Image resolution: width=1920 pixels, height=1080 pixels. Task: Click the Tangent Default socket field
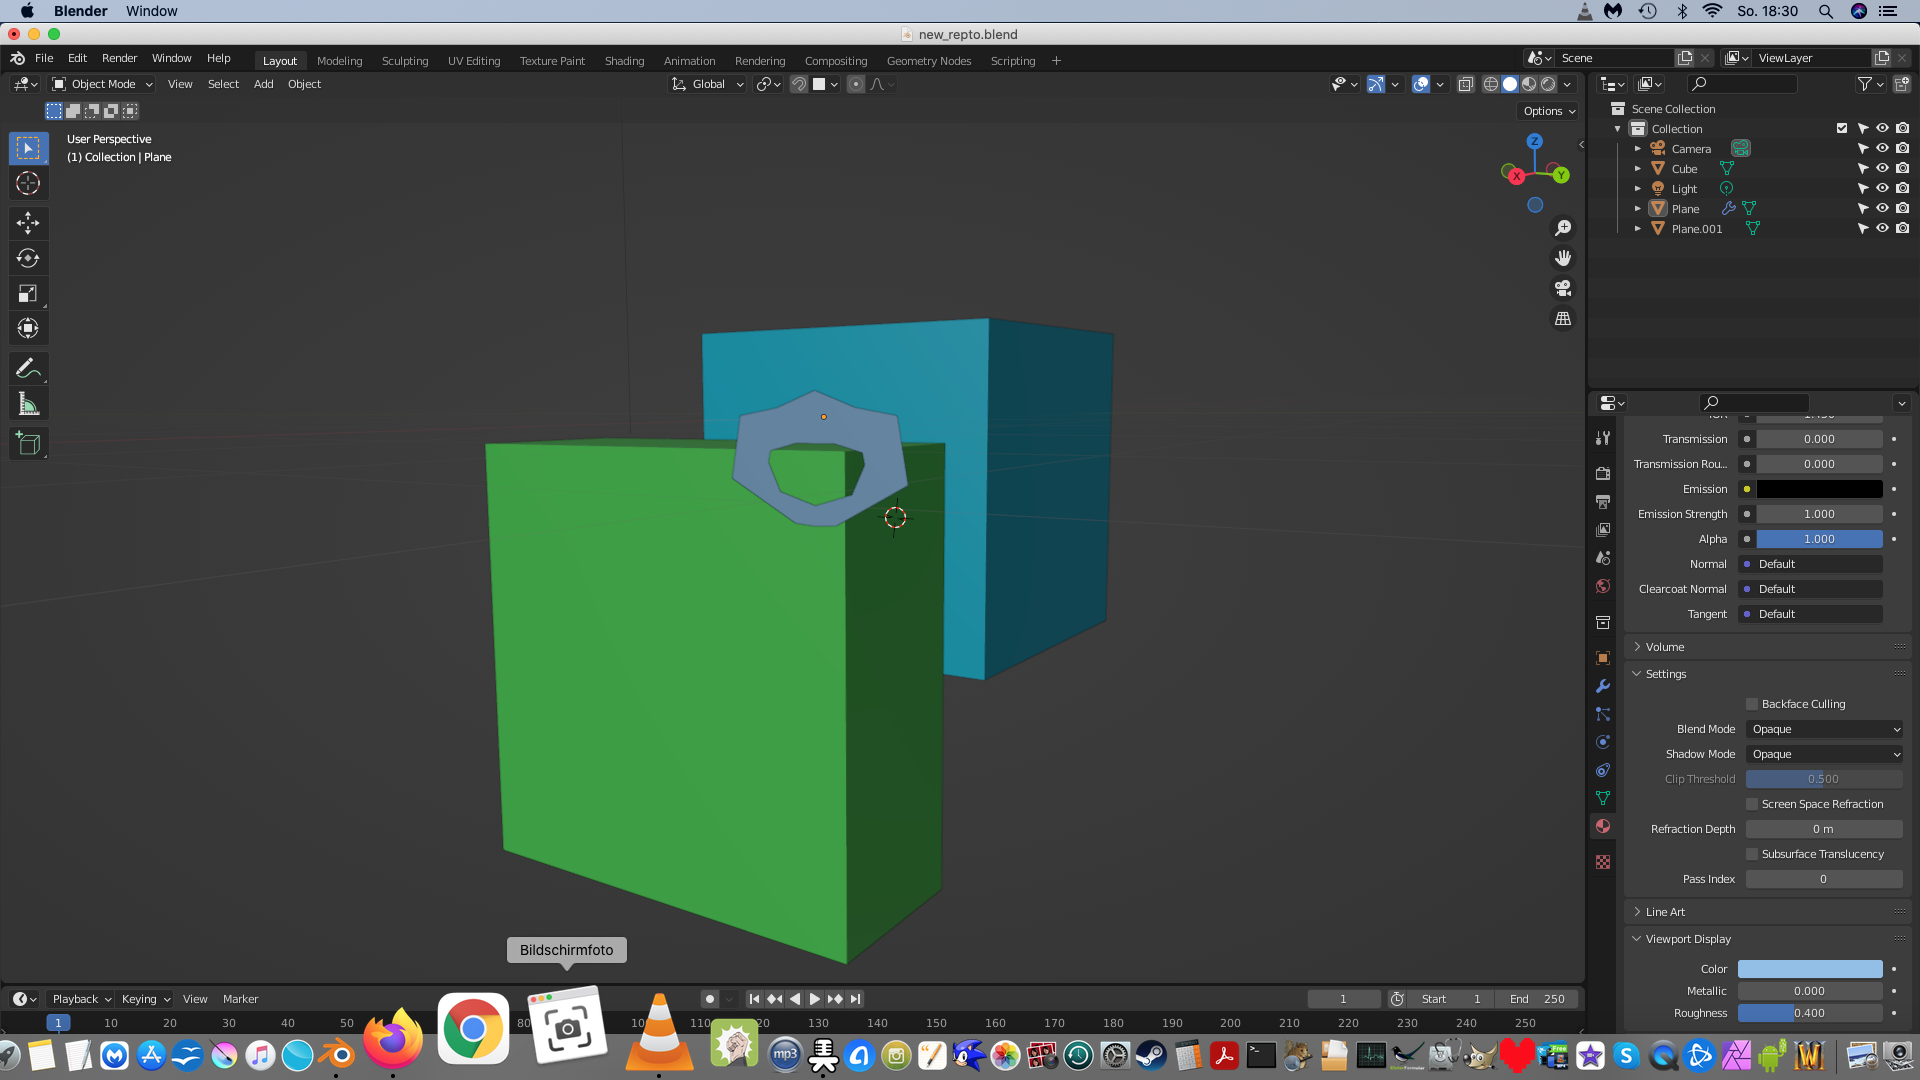pos(1810,614)
